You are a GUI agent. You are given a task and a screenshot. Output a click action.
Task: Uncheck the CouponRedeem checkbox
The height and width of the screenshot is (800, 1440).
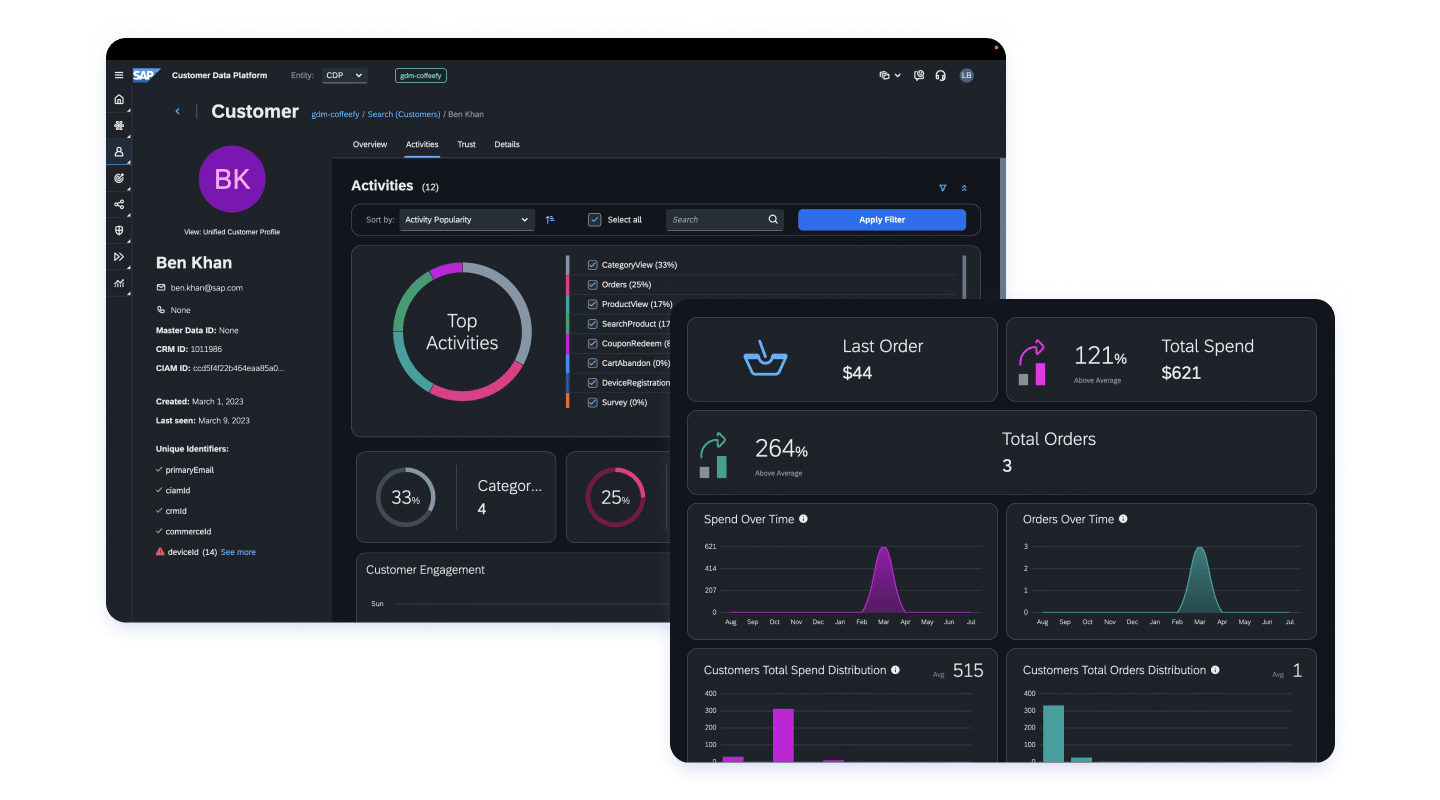(592, 343)
